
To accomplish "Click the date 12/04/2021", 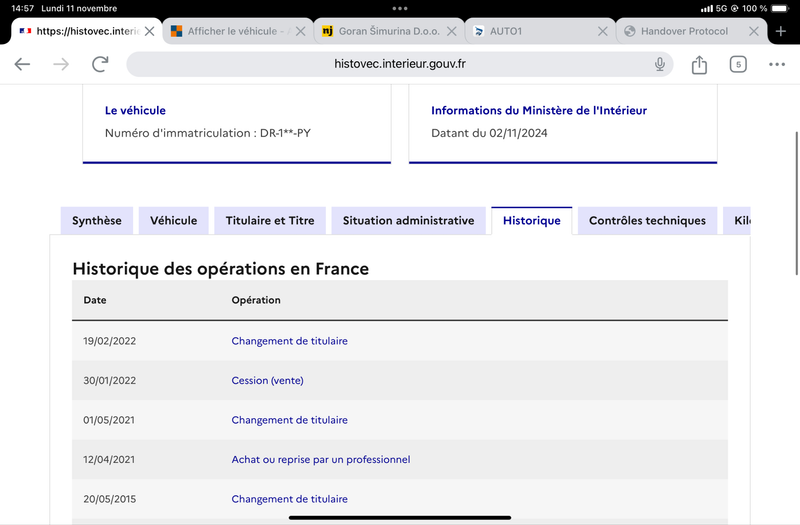I will pyautogui.click(x=109, y=460).
